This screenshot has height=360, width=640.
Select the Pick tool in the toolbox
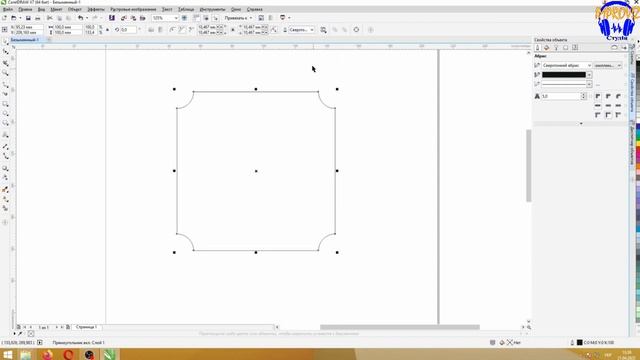[5, 42]
